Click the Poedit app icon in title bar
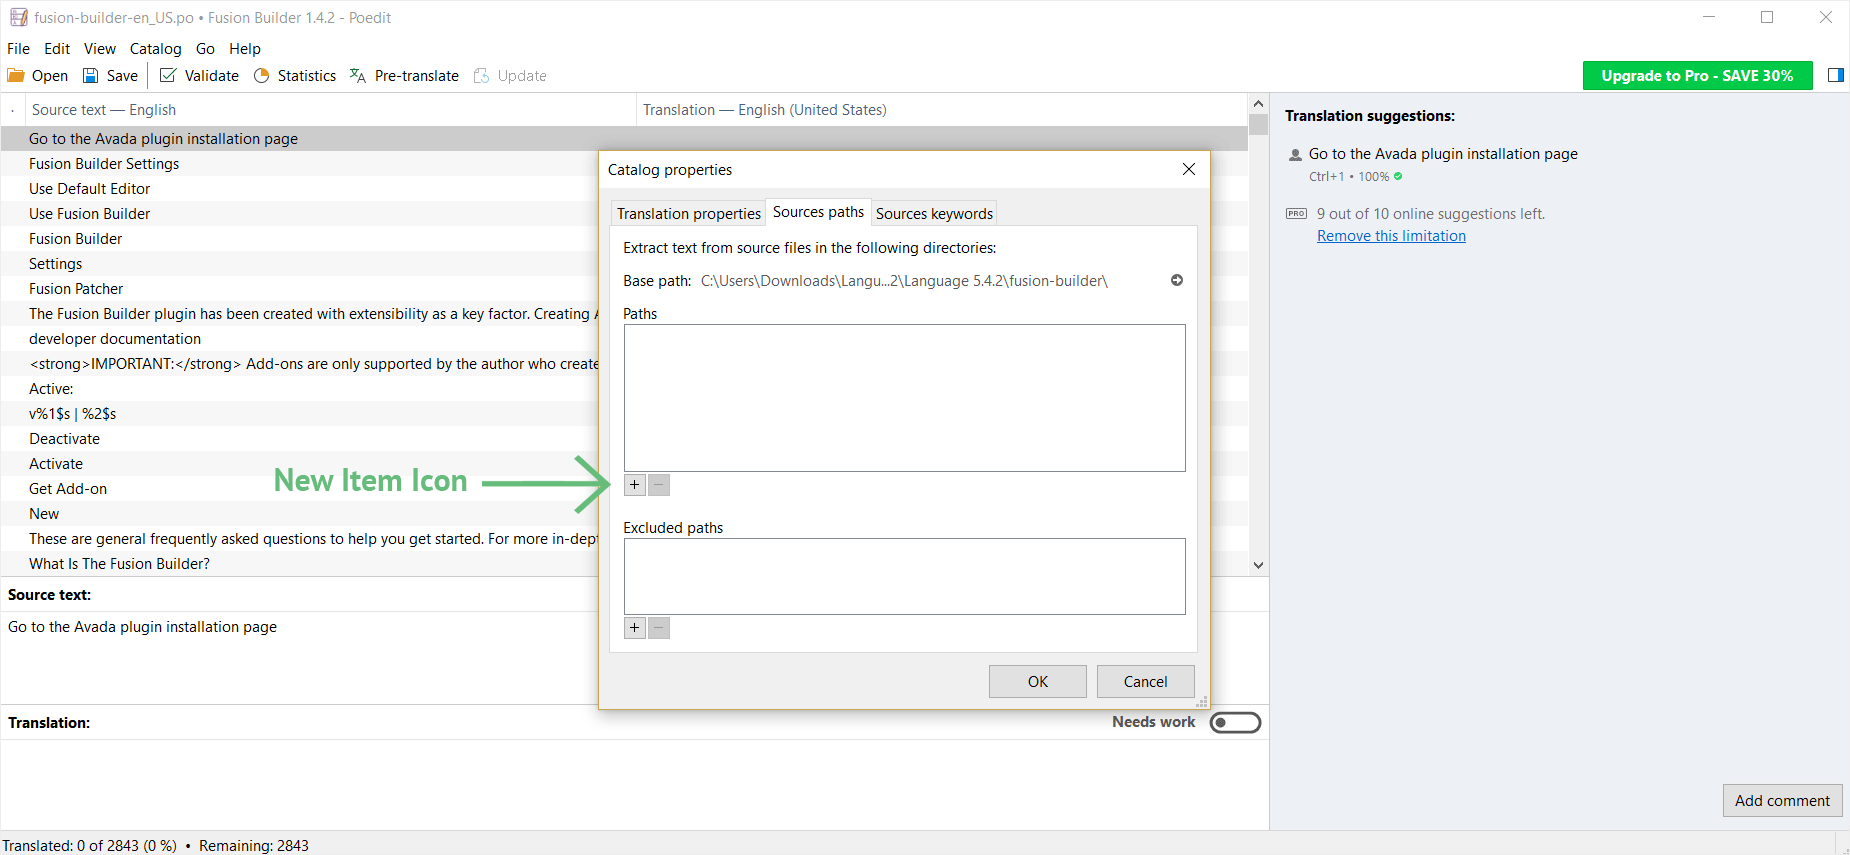The width and height of the screenshot is (1850, 855). point(18,17)
